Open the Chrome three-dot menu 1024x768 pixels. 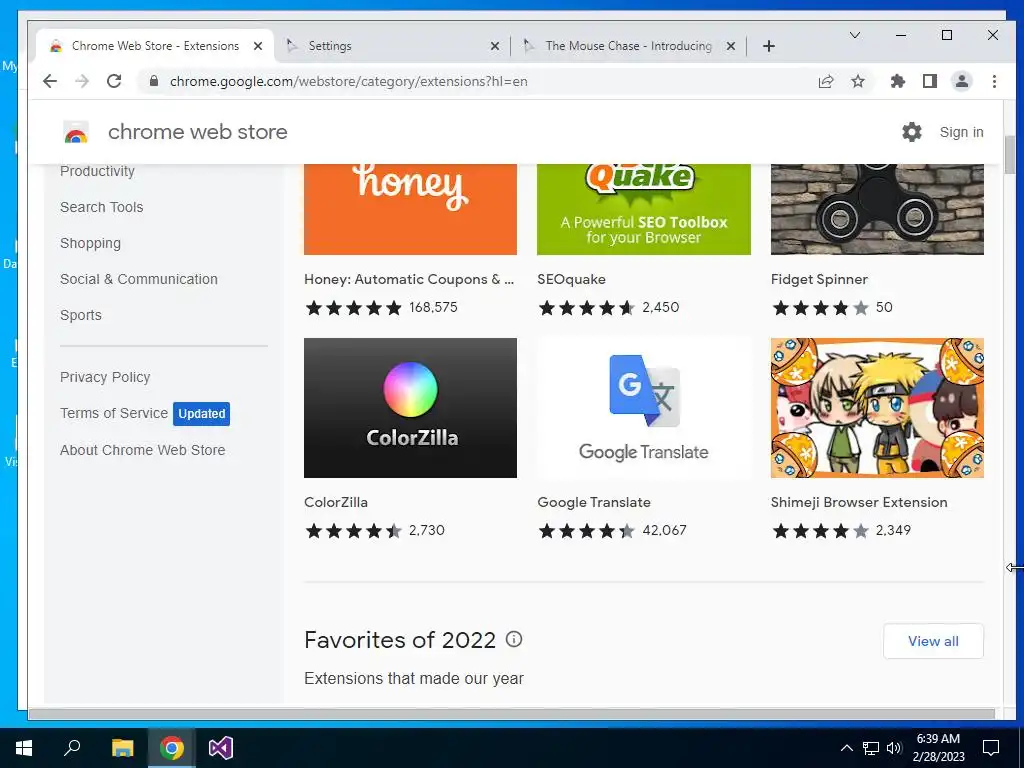coord(994,81)
